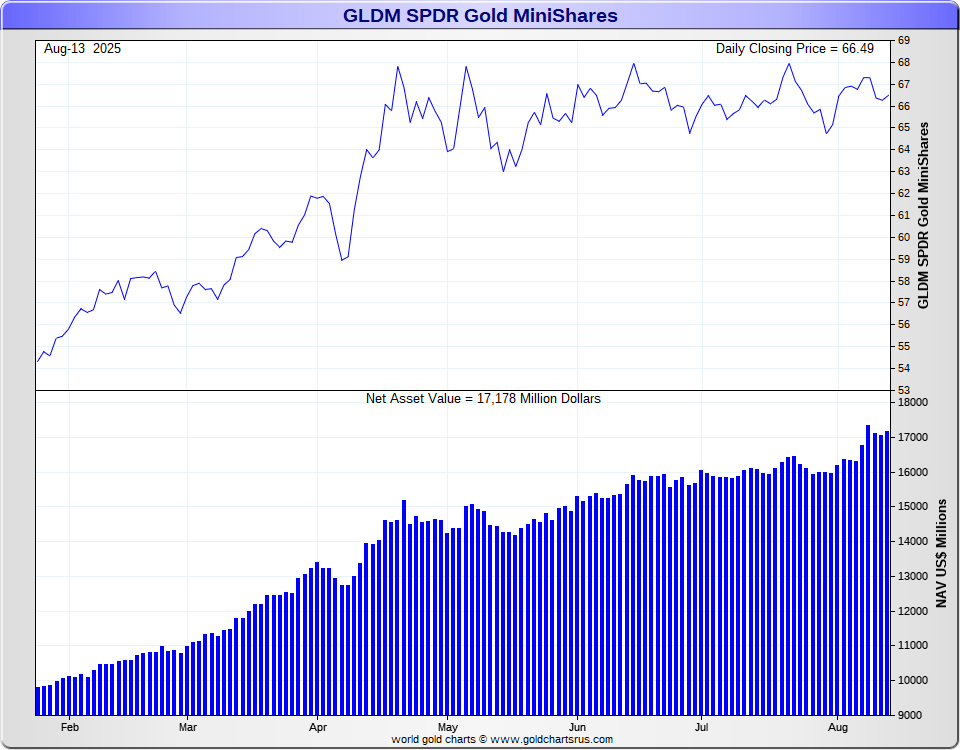The image size is (960, 750).
Task: Select the 'Mar' month label on the x-axis
Action: click(x=188, y=727)
